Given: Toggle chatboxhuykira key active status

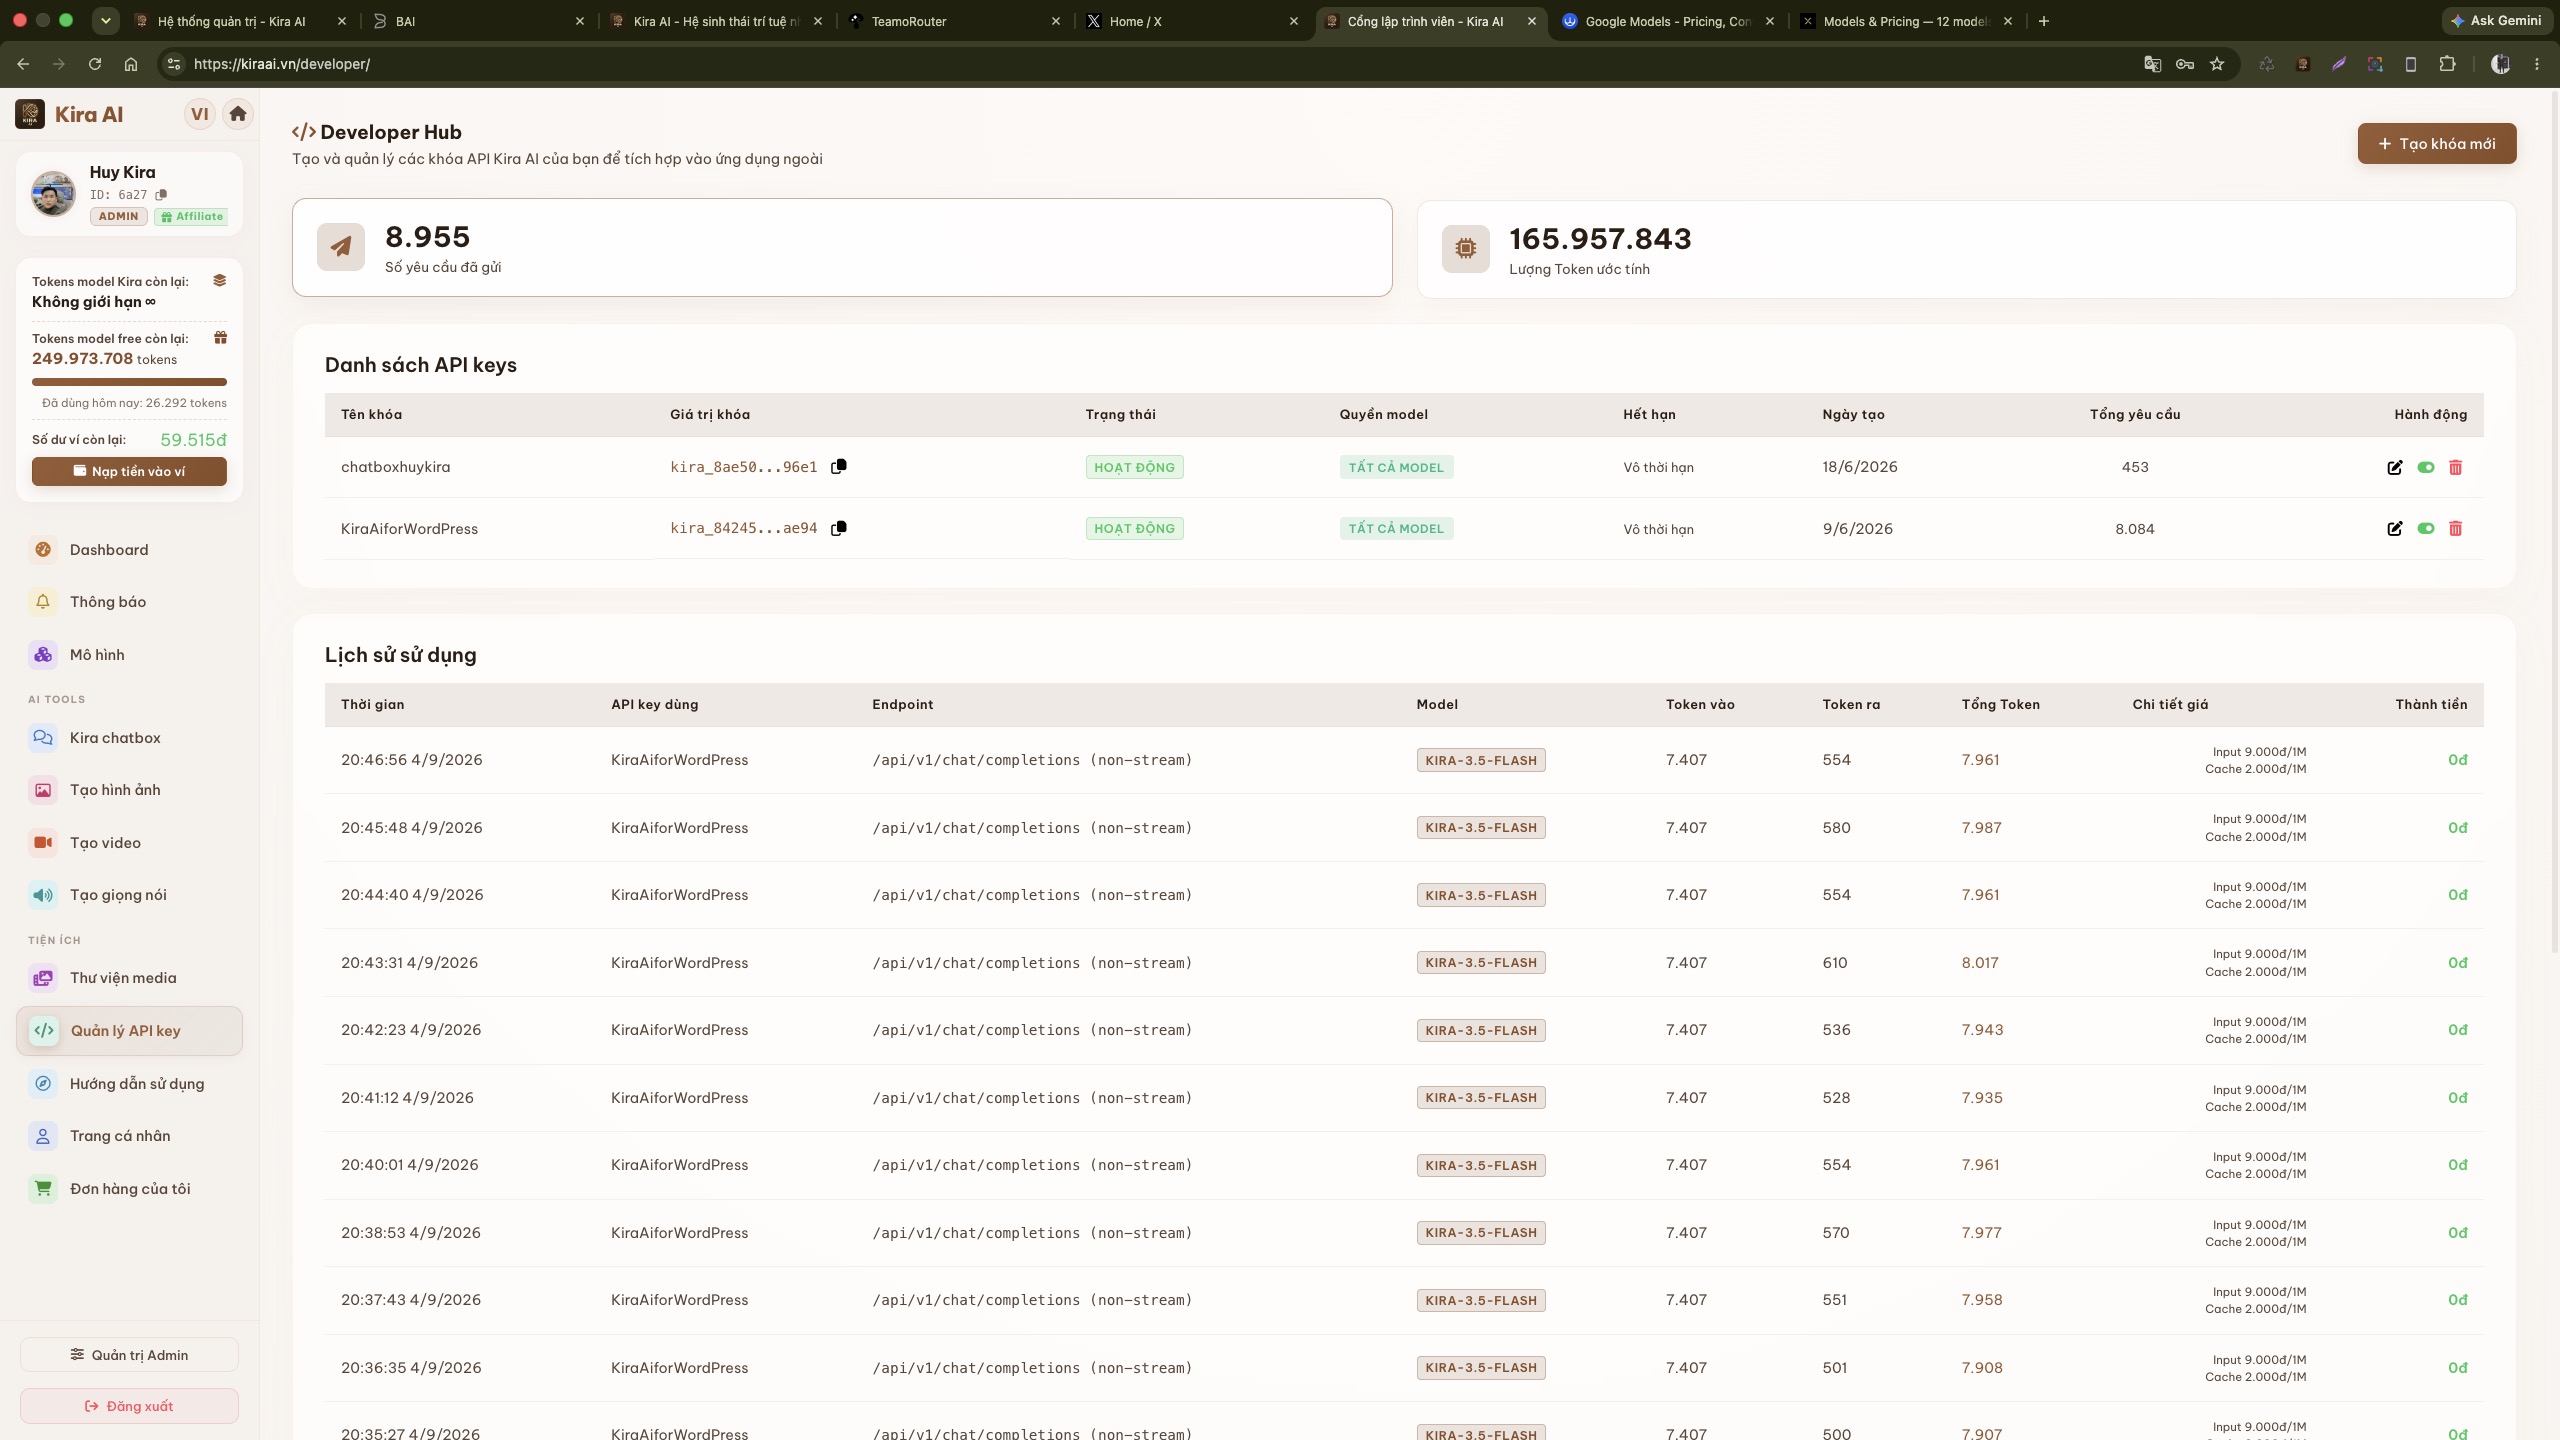Looking at the screenshot, I should point(2425,467).
